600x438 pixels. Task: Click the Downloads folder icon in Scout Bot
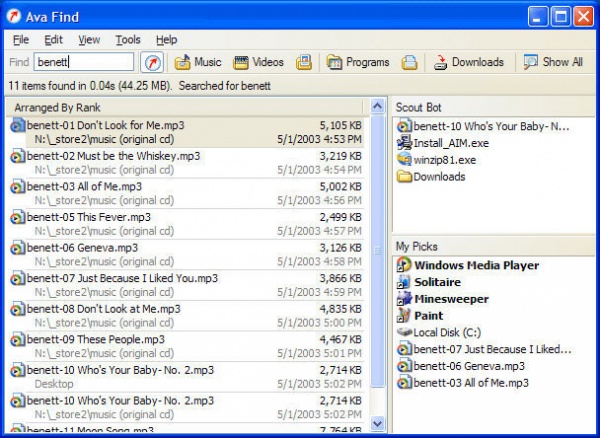404,177
